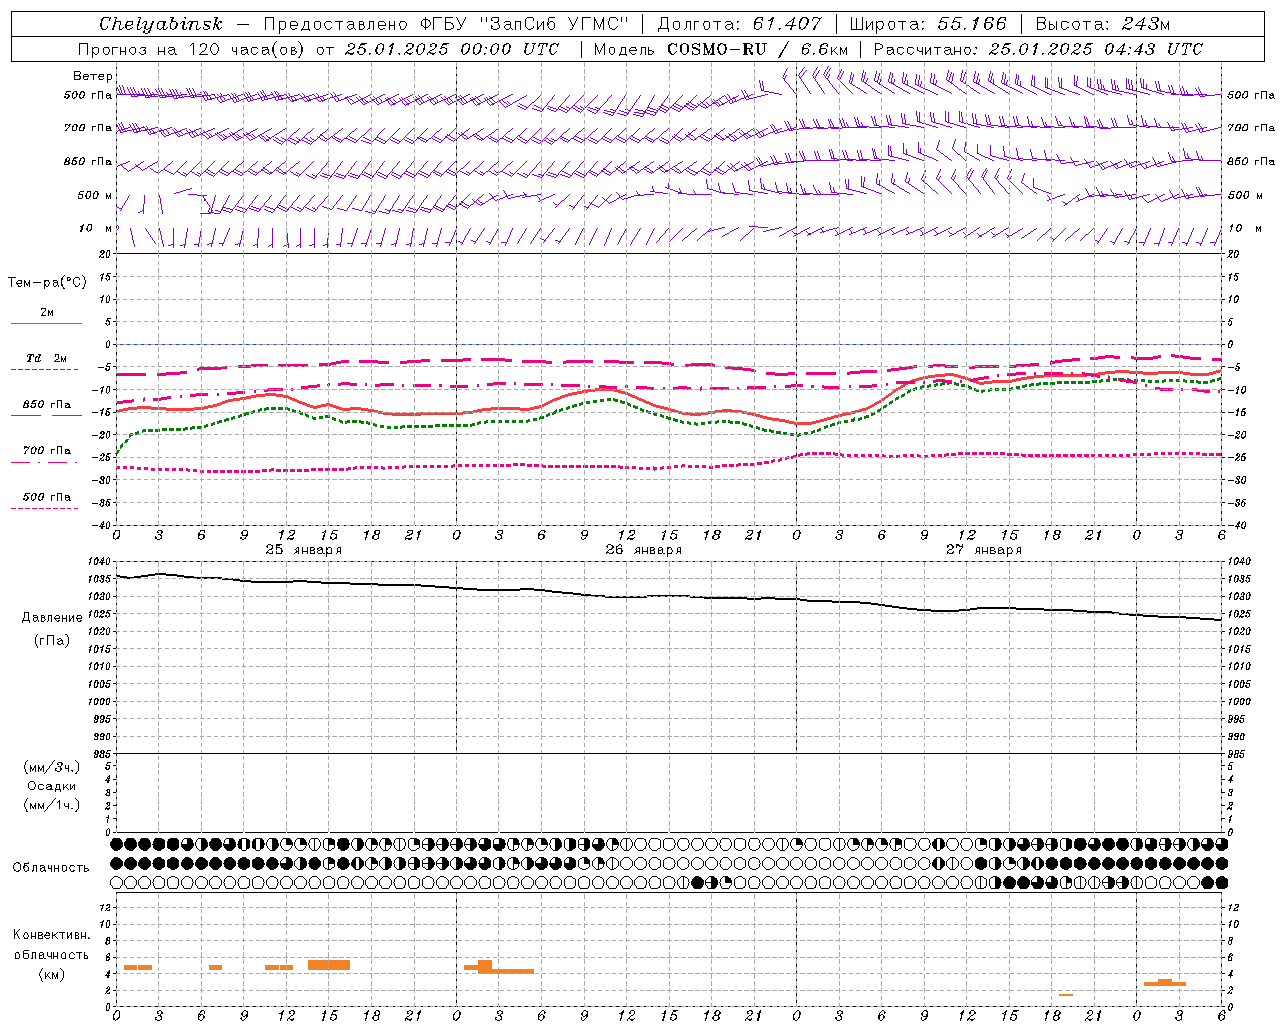Click the tallest orange convective bar on 25 января
Viewport: 1280px width, 1024px height.
(x=329, y=965)
